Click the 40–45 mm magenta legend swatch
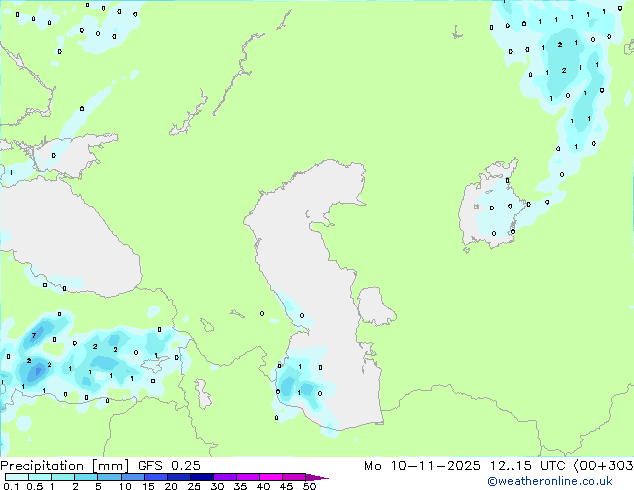 click(x=271, y=477)
